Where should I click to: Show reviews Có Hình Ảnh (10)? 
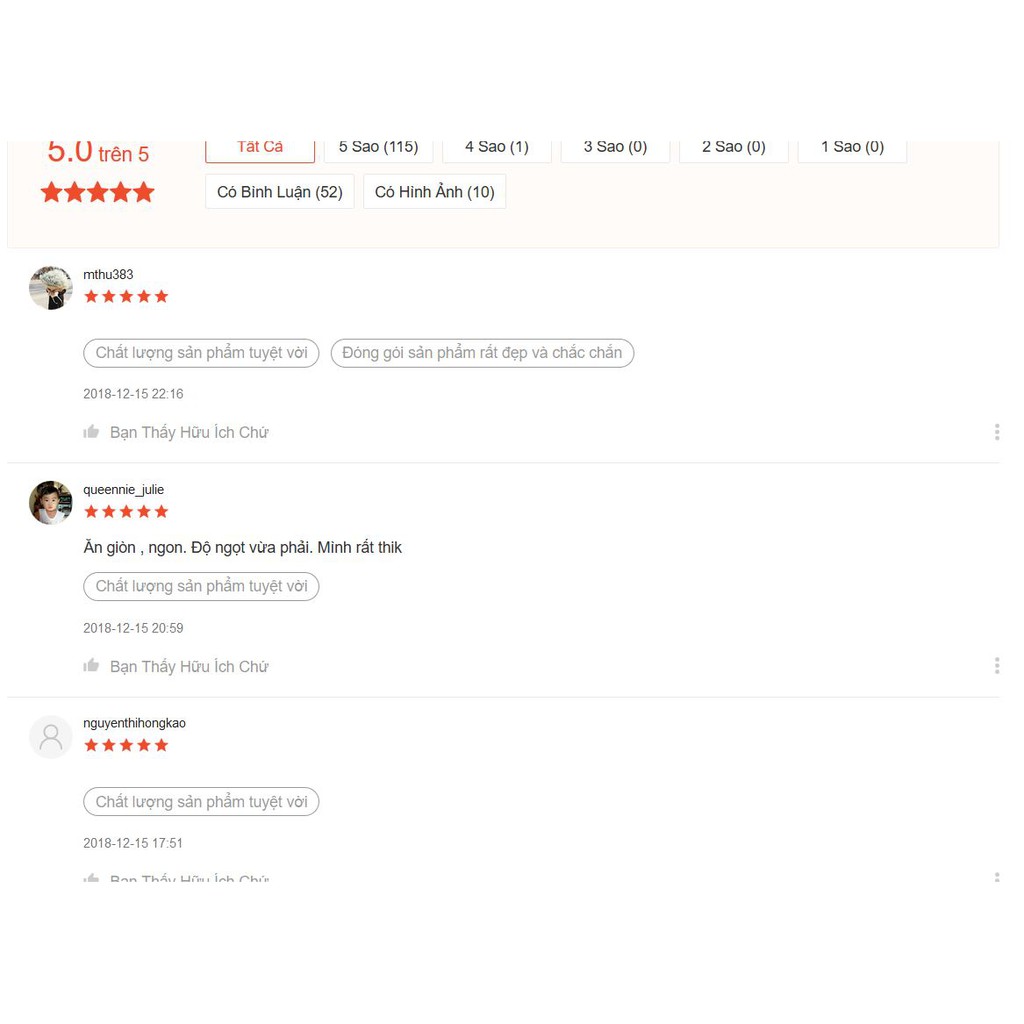click(434, 192)
